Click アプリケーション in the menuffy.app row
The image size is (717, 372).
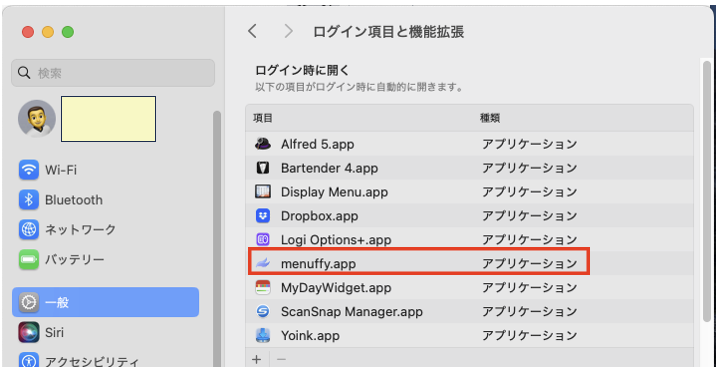pos(530,264)
